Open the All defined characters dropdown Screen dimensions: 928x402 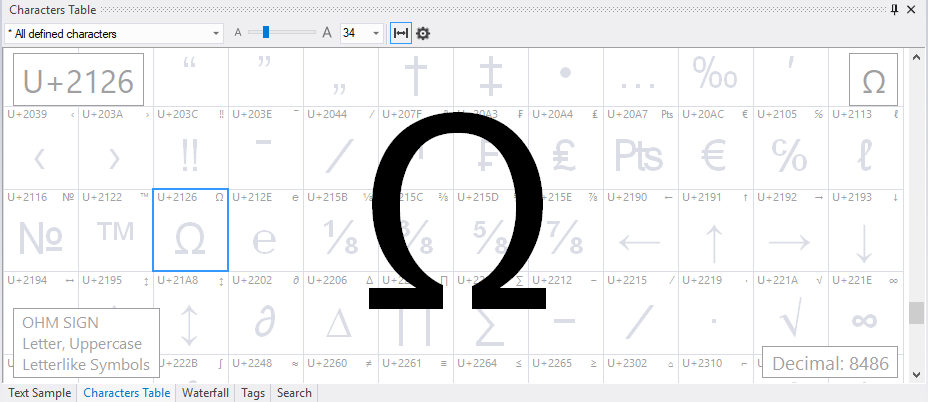pos(114,34)
